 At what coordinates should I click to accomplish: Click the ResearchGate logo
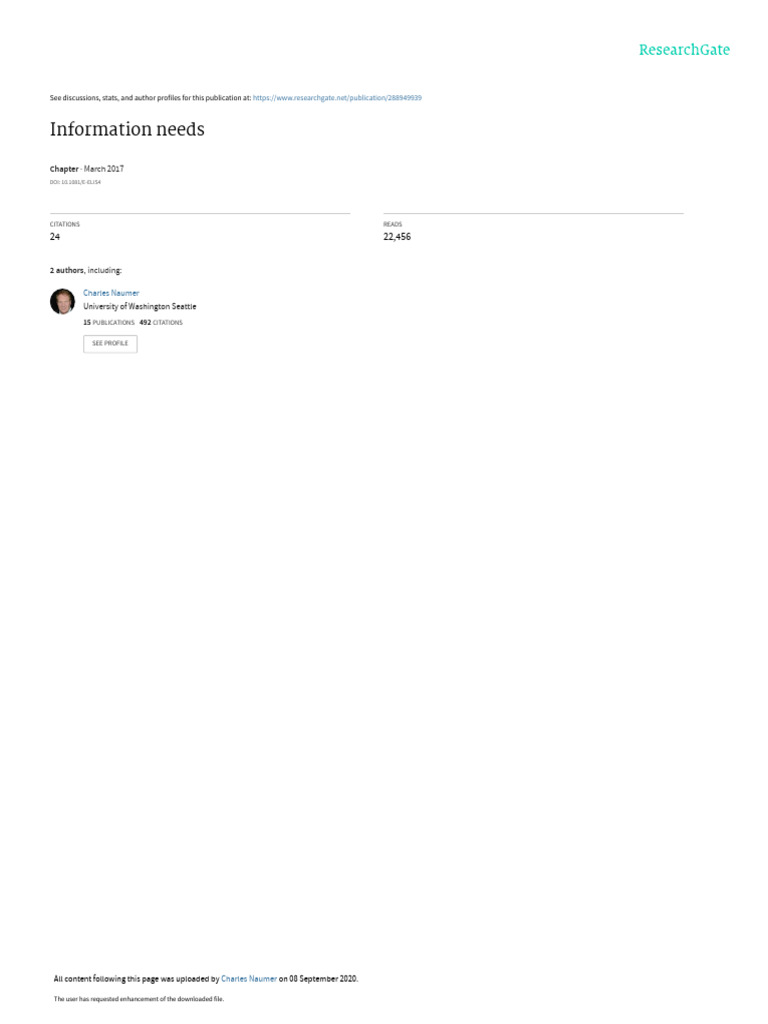[684, 50]
